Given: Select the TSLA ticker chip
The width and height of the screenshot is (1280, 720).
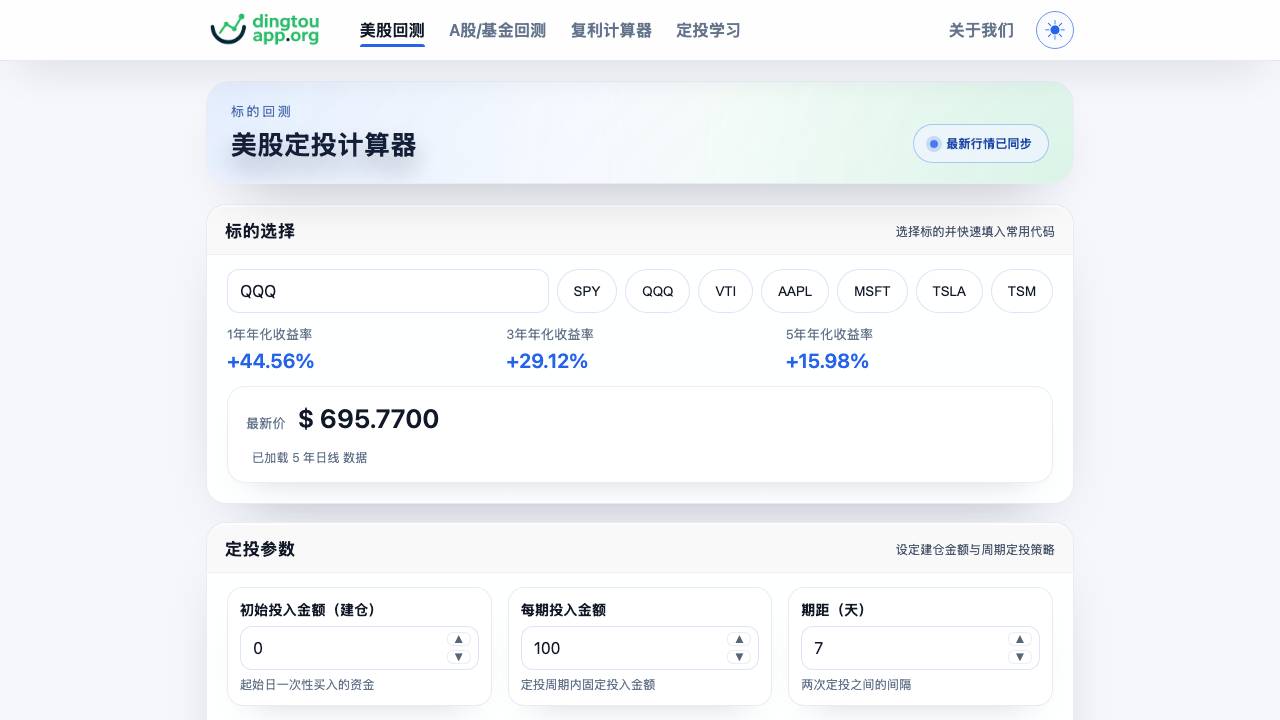Looking at the screenshot, I should [949, 291].
